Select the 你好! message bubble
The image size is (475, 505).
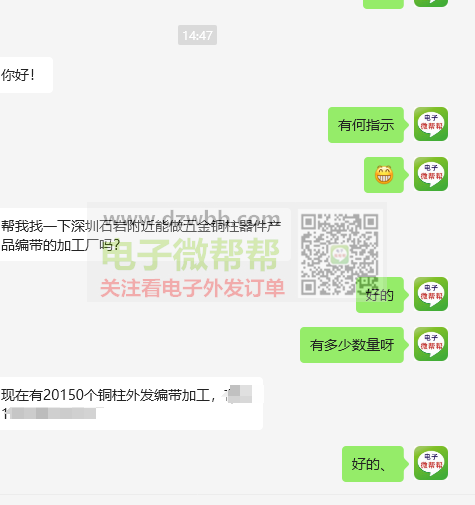pyautogui.click(x=26, y=75)
